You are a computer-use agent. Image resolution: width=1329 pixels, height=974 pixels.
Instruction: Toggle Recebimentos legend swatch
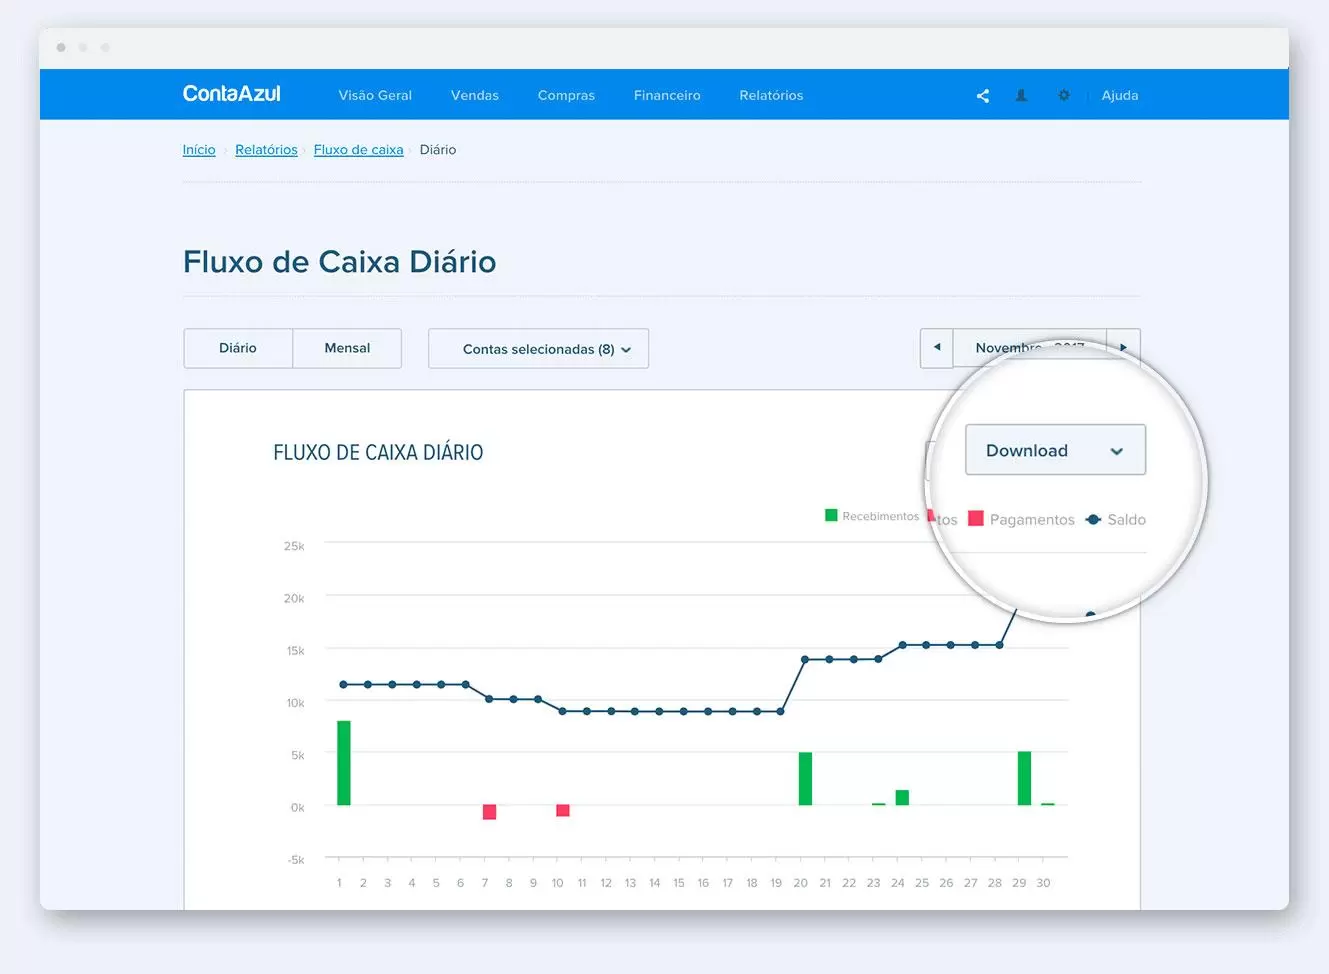(831, 516)
